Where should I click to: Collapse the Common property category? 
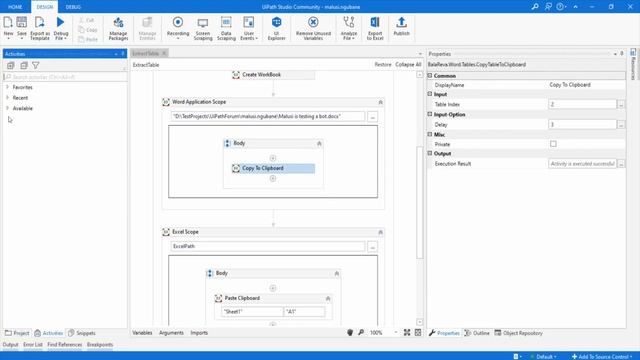click(x=430, y=76)
